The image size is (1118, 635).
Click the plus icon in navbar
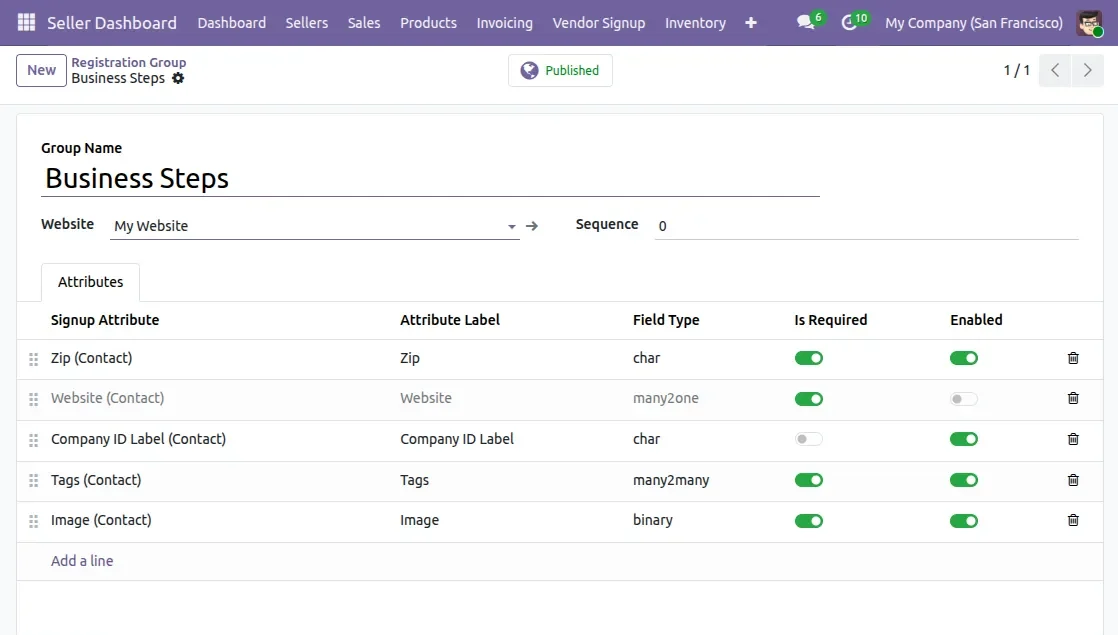point(751,23)
